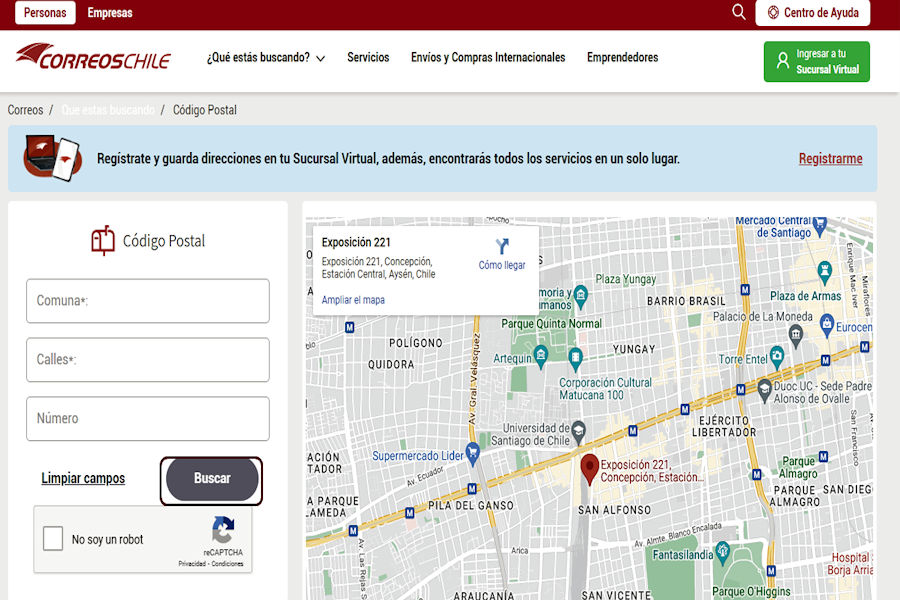
Task: Click the Registrarme link
Action: 831,159
